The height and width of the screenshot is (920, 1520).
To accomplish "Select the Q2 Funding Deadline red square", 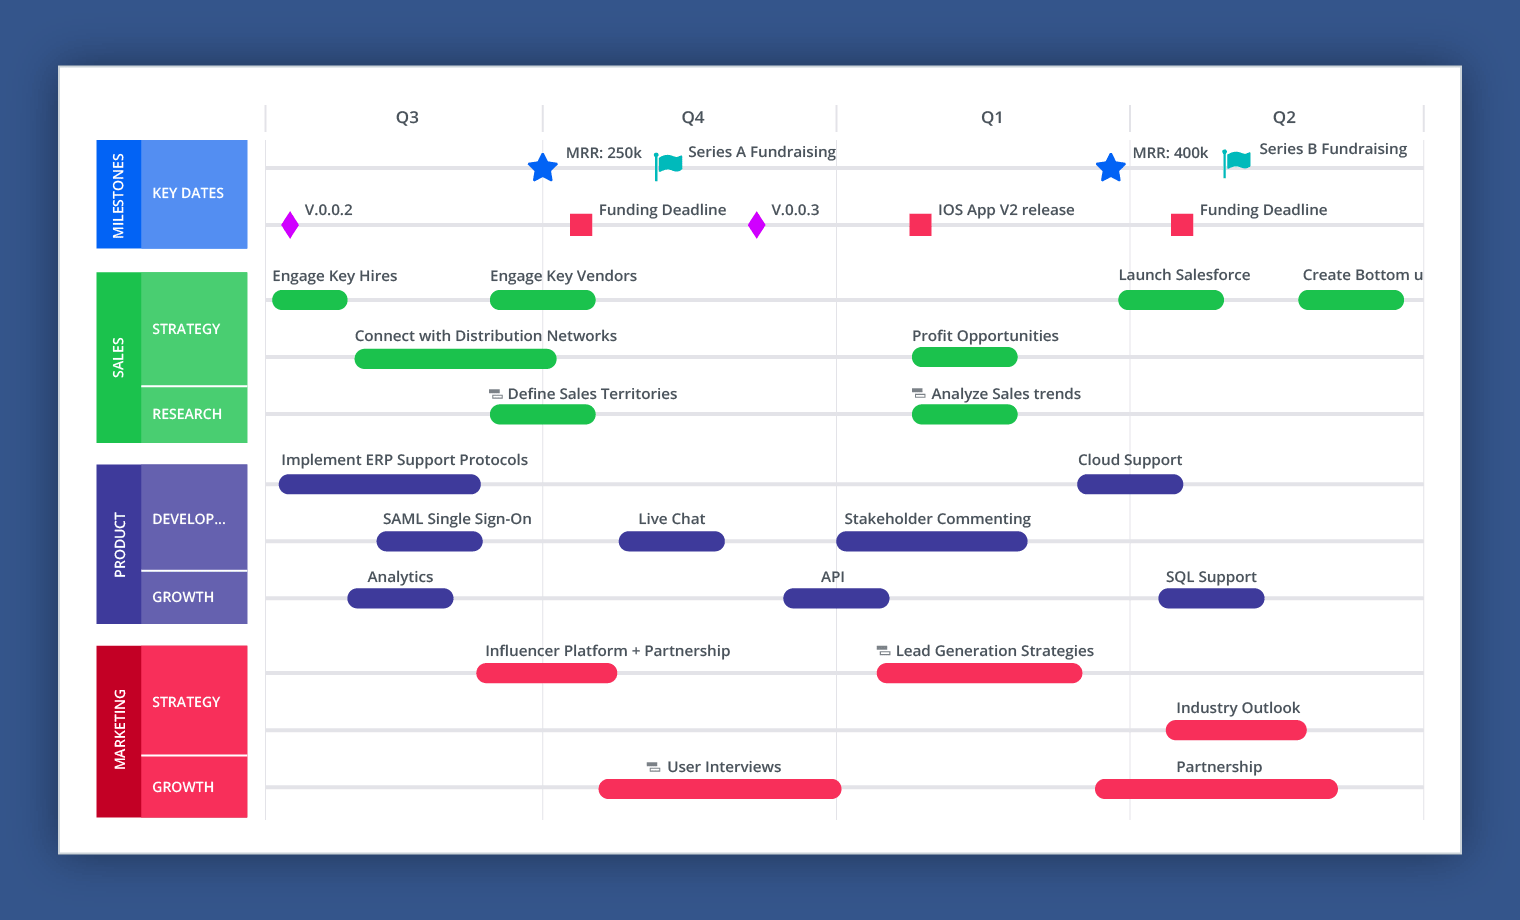I will [x=1182, y=225].
